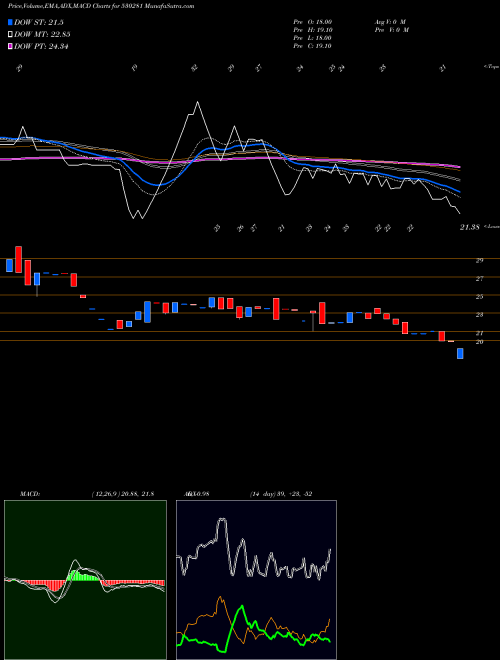The height and width of the screenshot is (660, 500).
Task: Click the white DOW MT legend swatch
Action: pos(10,35)
